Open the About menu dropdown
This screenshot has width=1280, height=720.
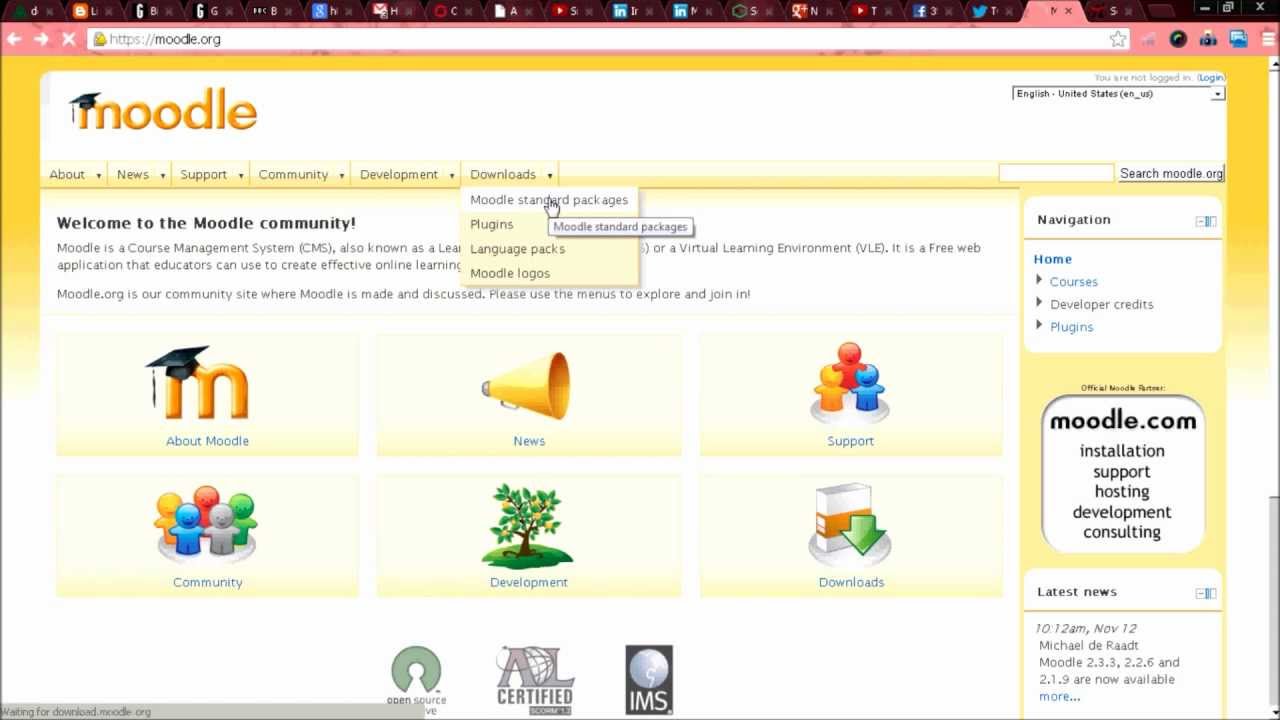pos(75,174)
